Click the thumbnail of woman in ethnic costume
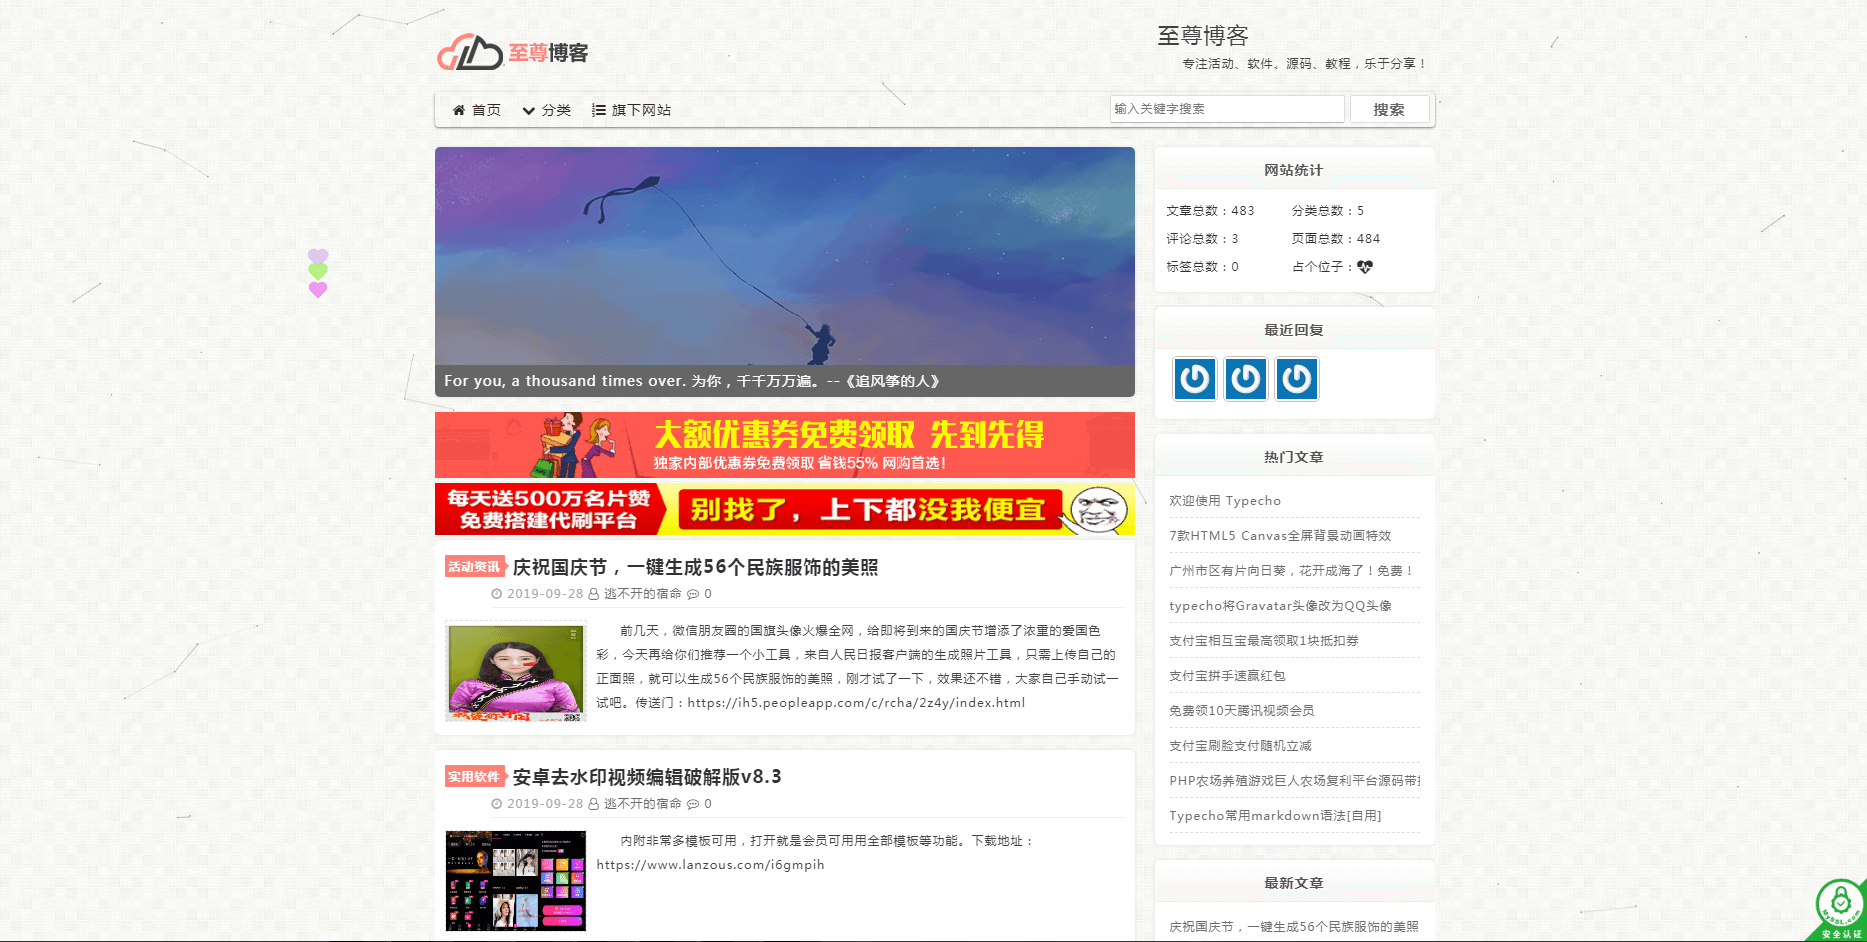Image resolution: width=1867 pixels, height=942 pixels. [515, 673]
